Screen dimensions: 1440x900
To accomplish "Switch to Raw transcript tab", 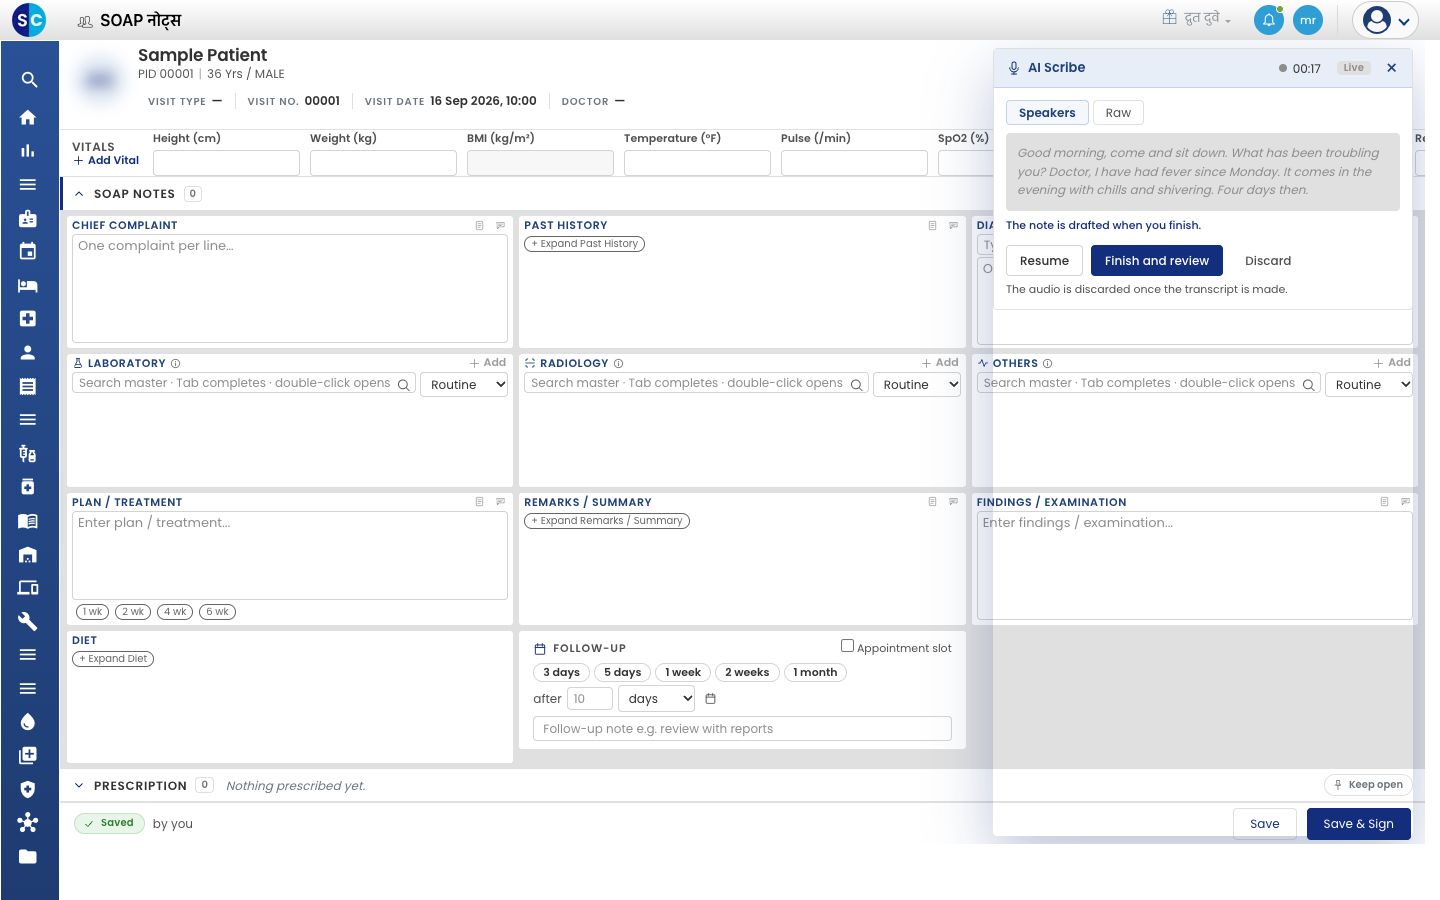I will (x=1118, y=113).
